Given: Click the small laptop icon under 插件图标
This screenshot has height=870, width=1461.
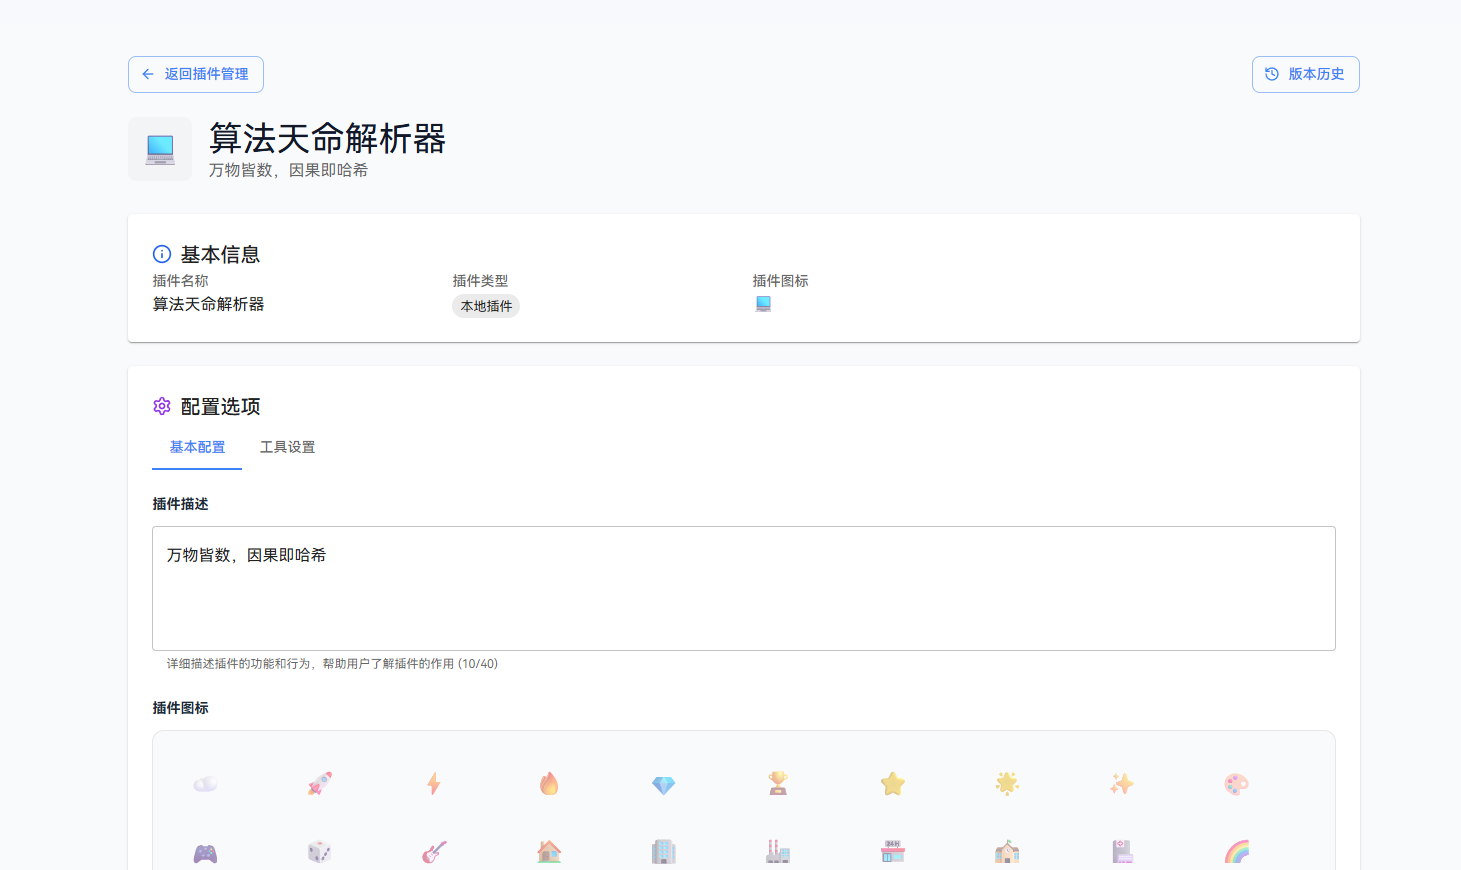Looking at the screenshot, I should [763, 304].
